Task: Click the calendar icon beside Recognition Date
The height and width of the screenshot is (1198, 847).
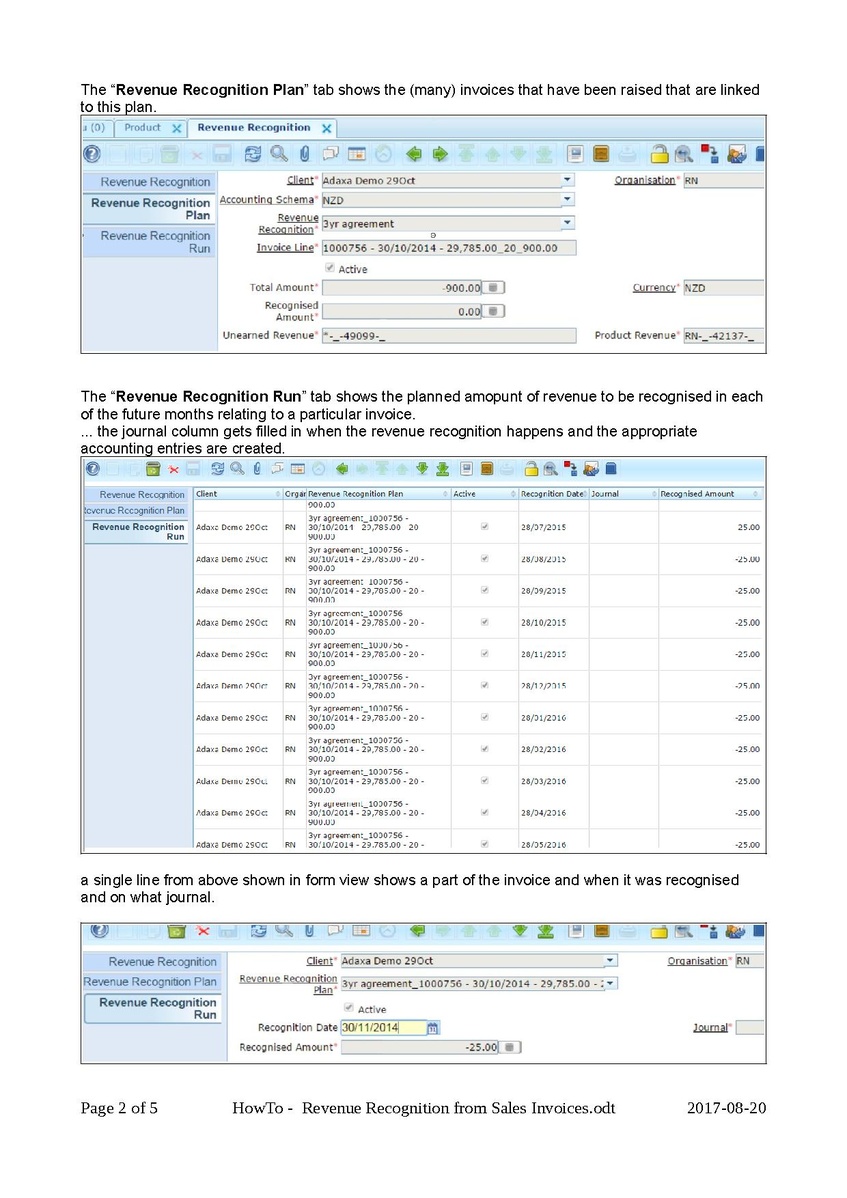Action: tap(433, 1027)
